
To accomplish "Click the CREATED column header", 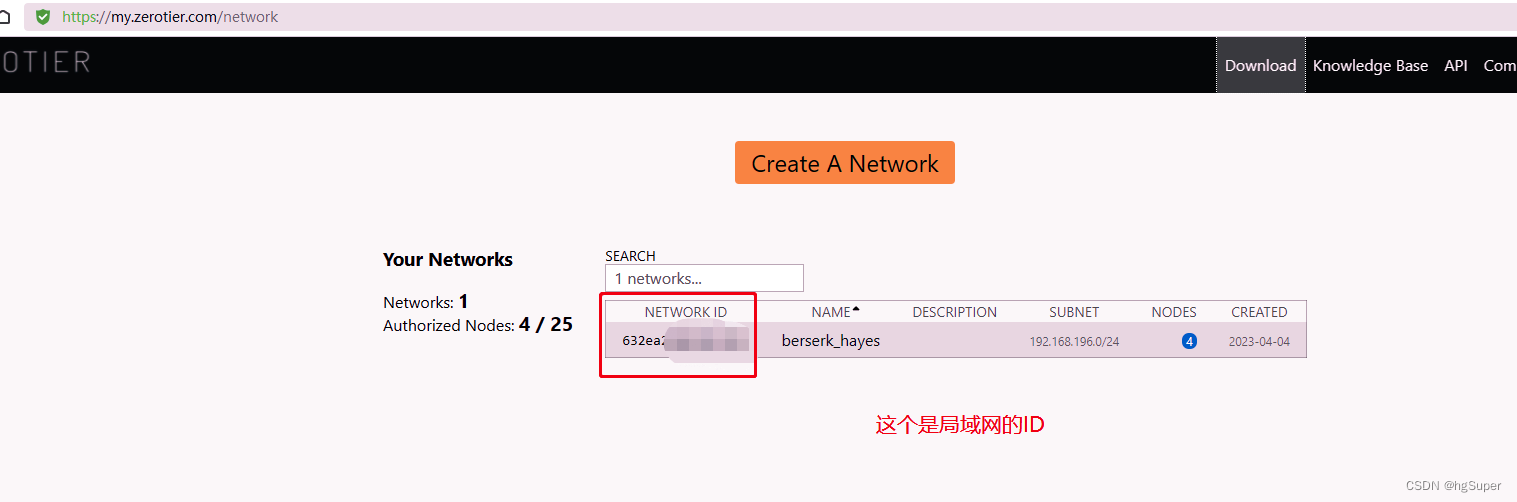I will [x=1259, y=312].
